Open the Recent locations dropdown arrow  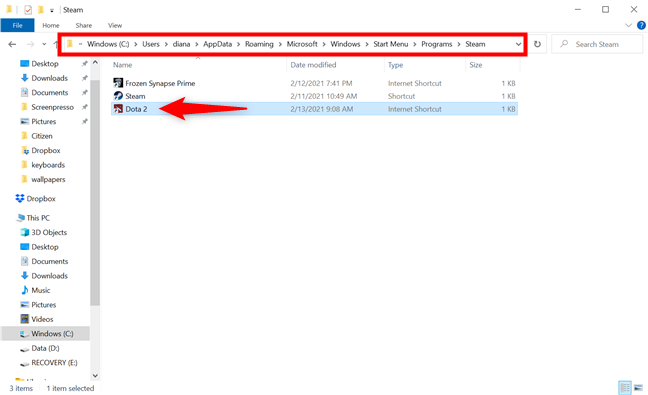tap(44, 44)
